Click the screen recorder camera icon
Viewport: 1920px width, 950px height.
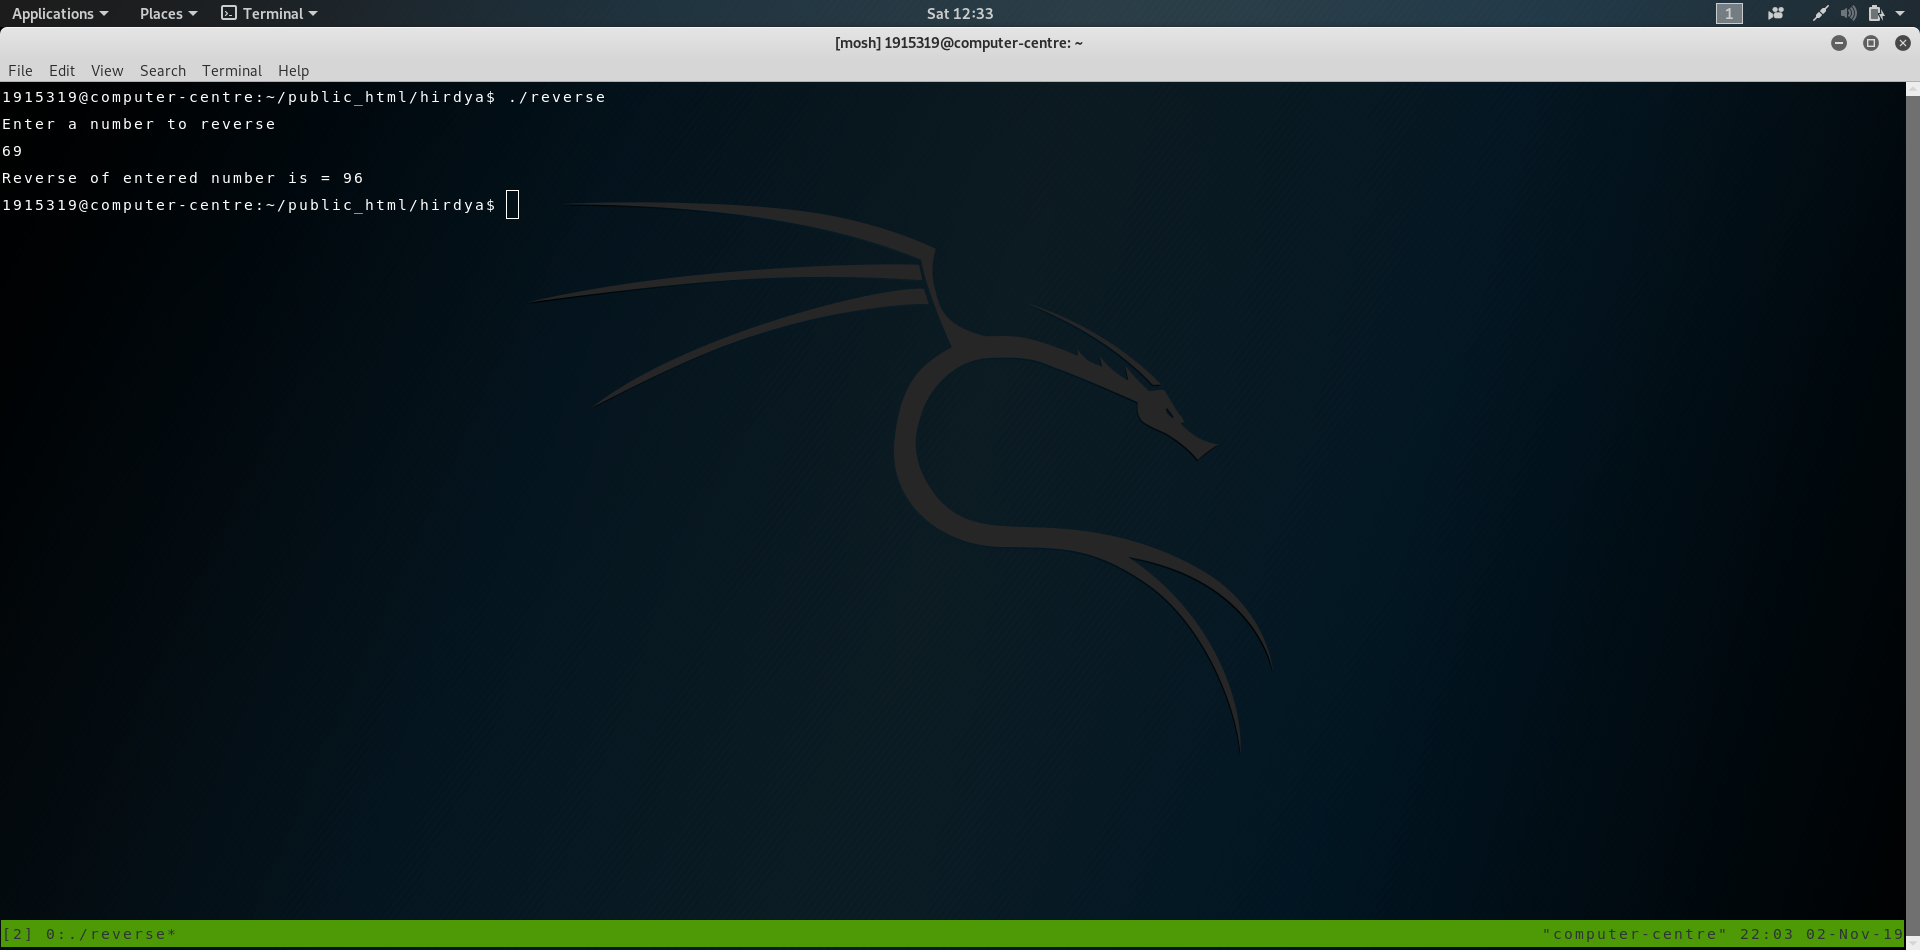(x=1776, y=13)
